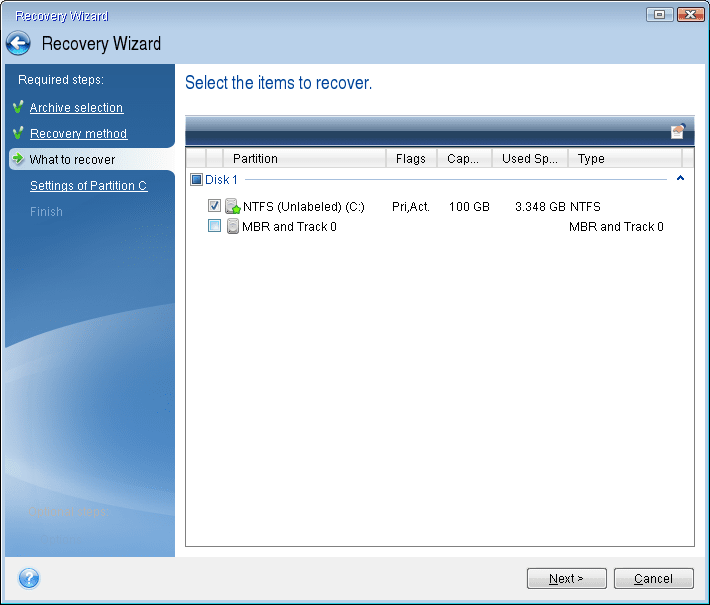Image resolution: width=710 pixels, height=605 pixels.
Task: Open help with the question mark icon
Action: pyautogui.click(x=29, y=578)
